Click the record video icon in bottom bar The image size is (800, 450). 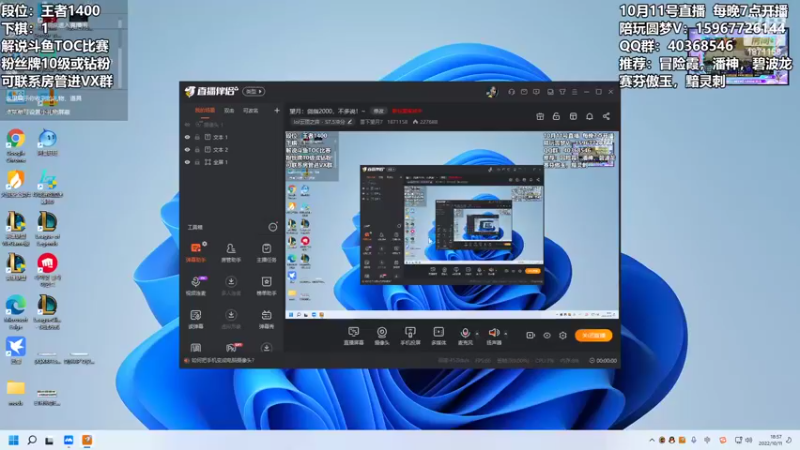(530, 335)
